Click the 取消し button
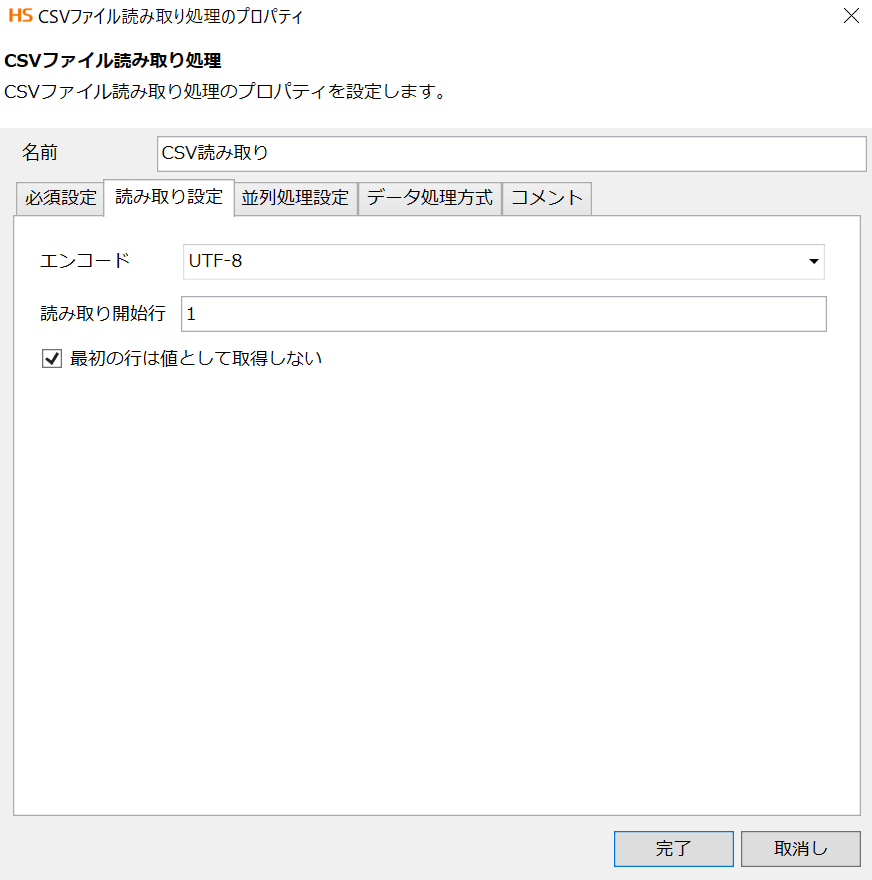This screenshot has width=872, height=880. 801,849
